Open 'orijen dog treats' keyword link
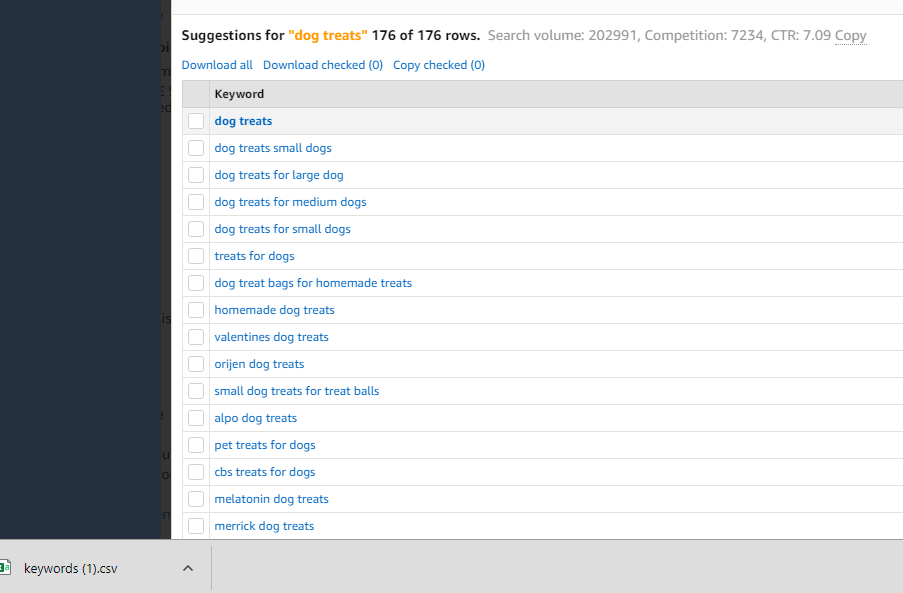 [x=259, y=364]
